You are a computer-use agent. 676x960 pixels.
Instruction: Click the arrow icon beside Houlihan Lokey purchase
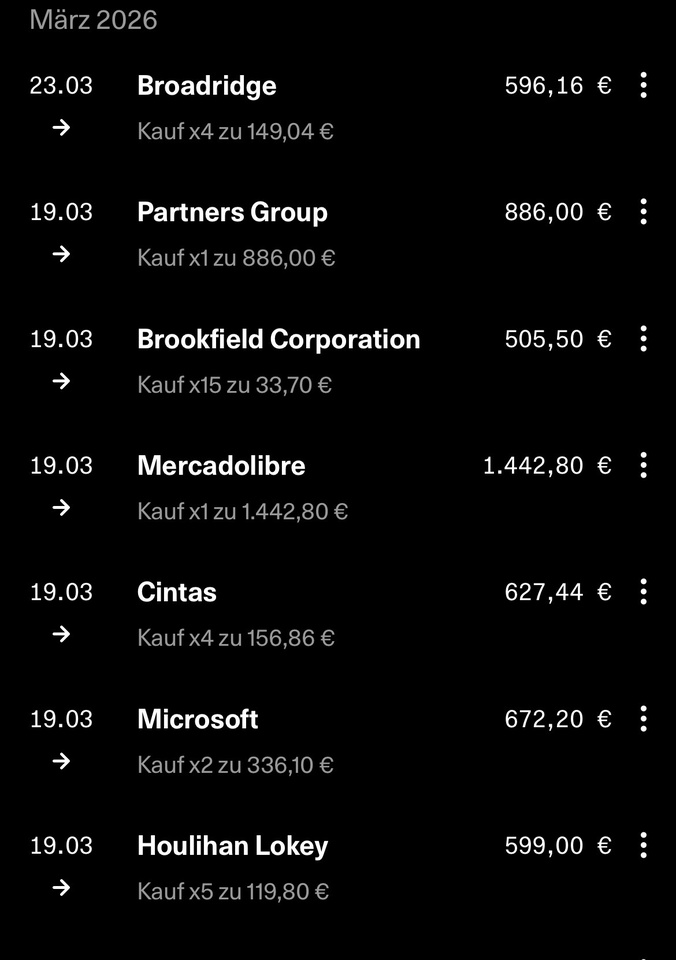pyautogui.click(x=61, y=888)
